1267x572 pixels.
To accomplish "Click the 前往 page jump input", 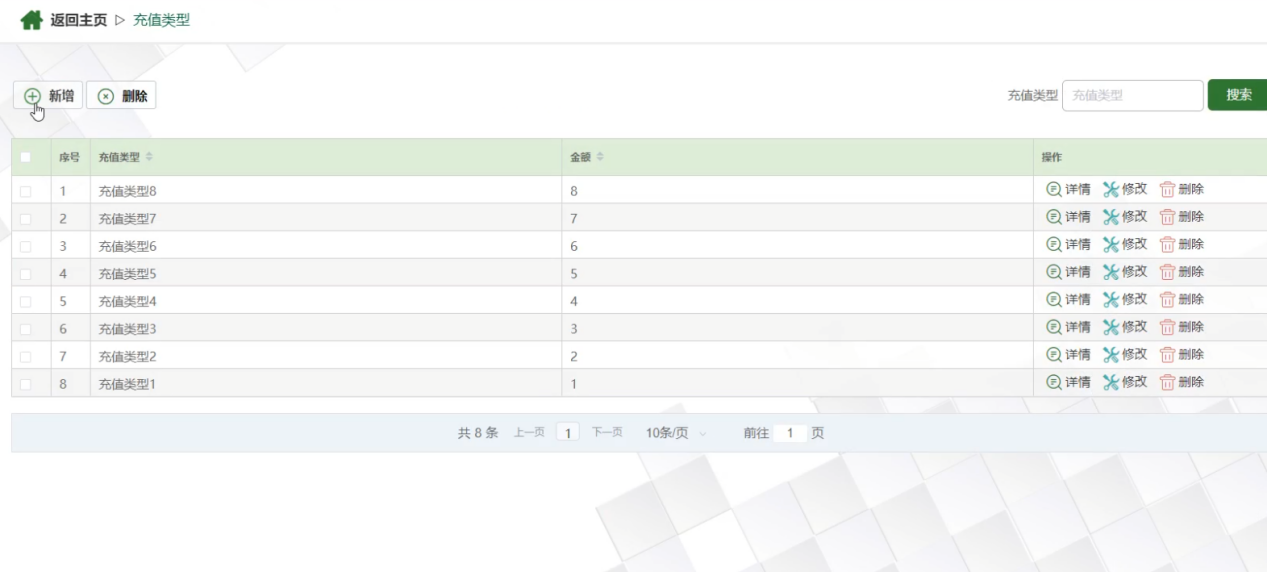I will [x=790, y=433].
